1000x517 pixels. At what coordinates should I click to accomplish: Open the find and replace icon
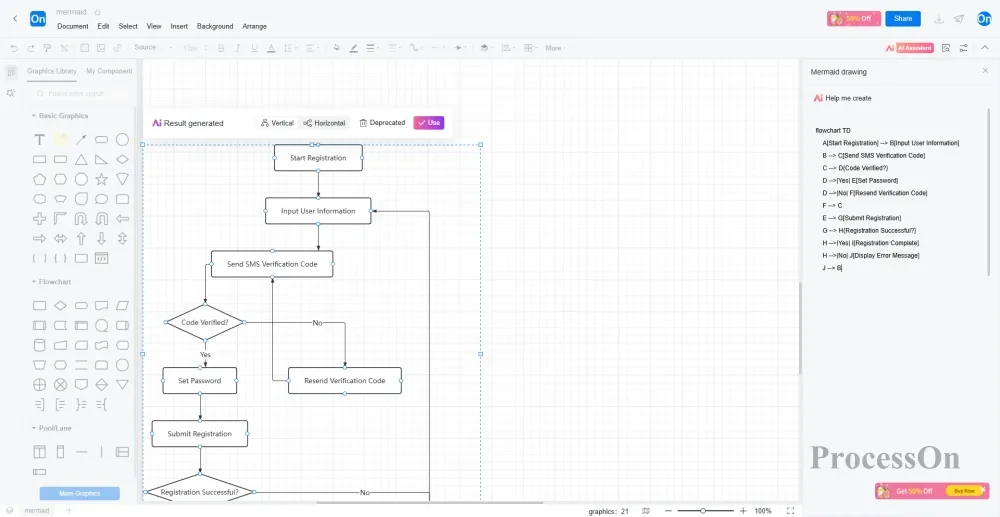point(946,48)
